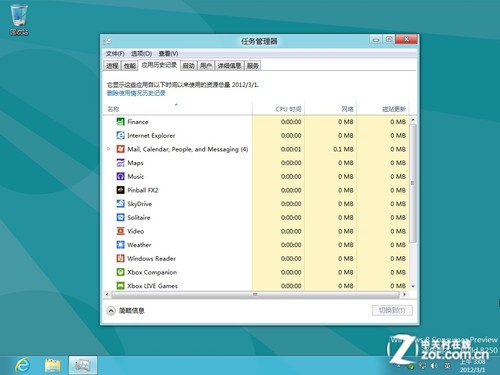
Task: Launch Internet Explorer from the taskbar
Action: point(22,365)
